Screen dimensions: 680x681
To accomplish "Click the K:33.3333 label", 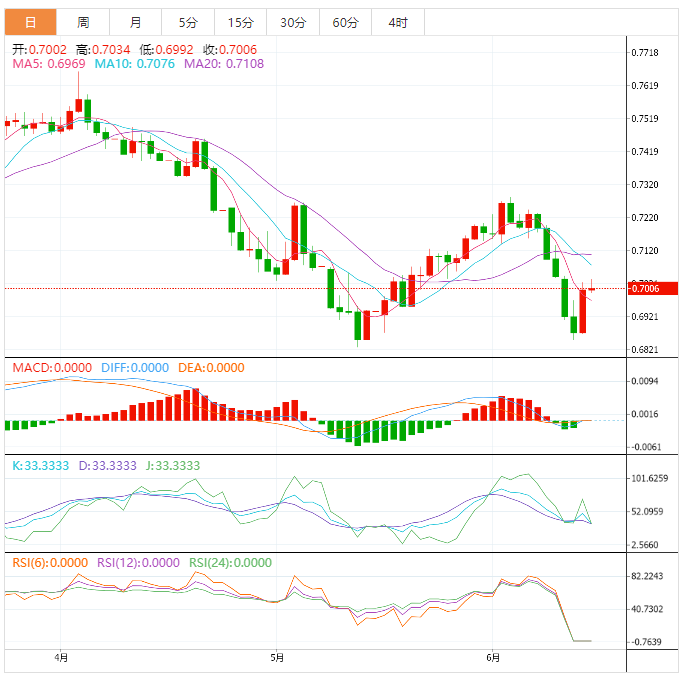I will (x=41, y=466).
